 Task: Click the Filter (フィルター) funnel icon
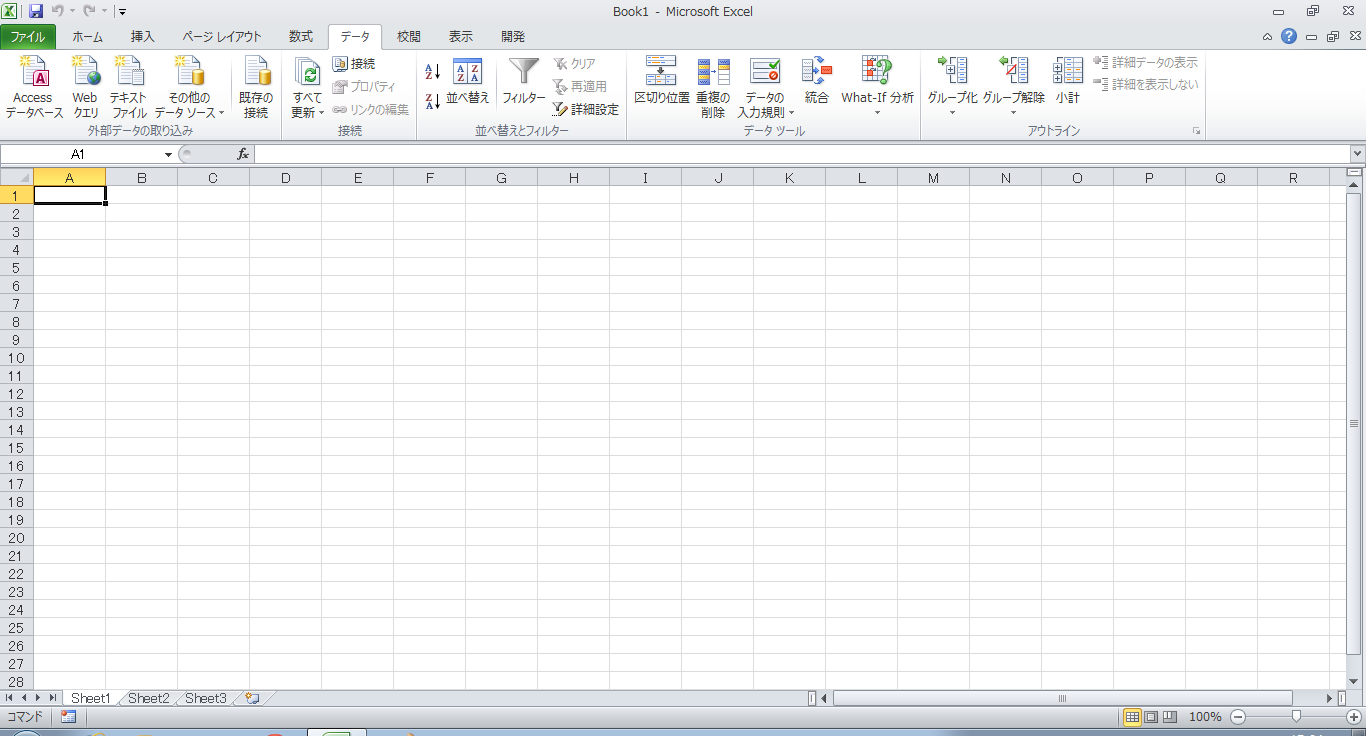pyautogui.click(x=523, y=73)
